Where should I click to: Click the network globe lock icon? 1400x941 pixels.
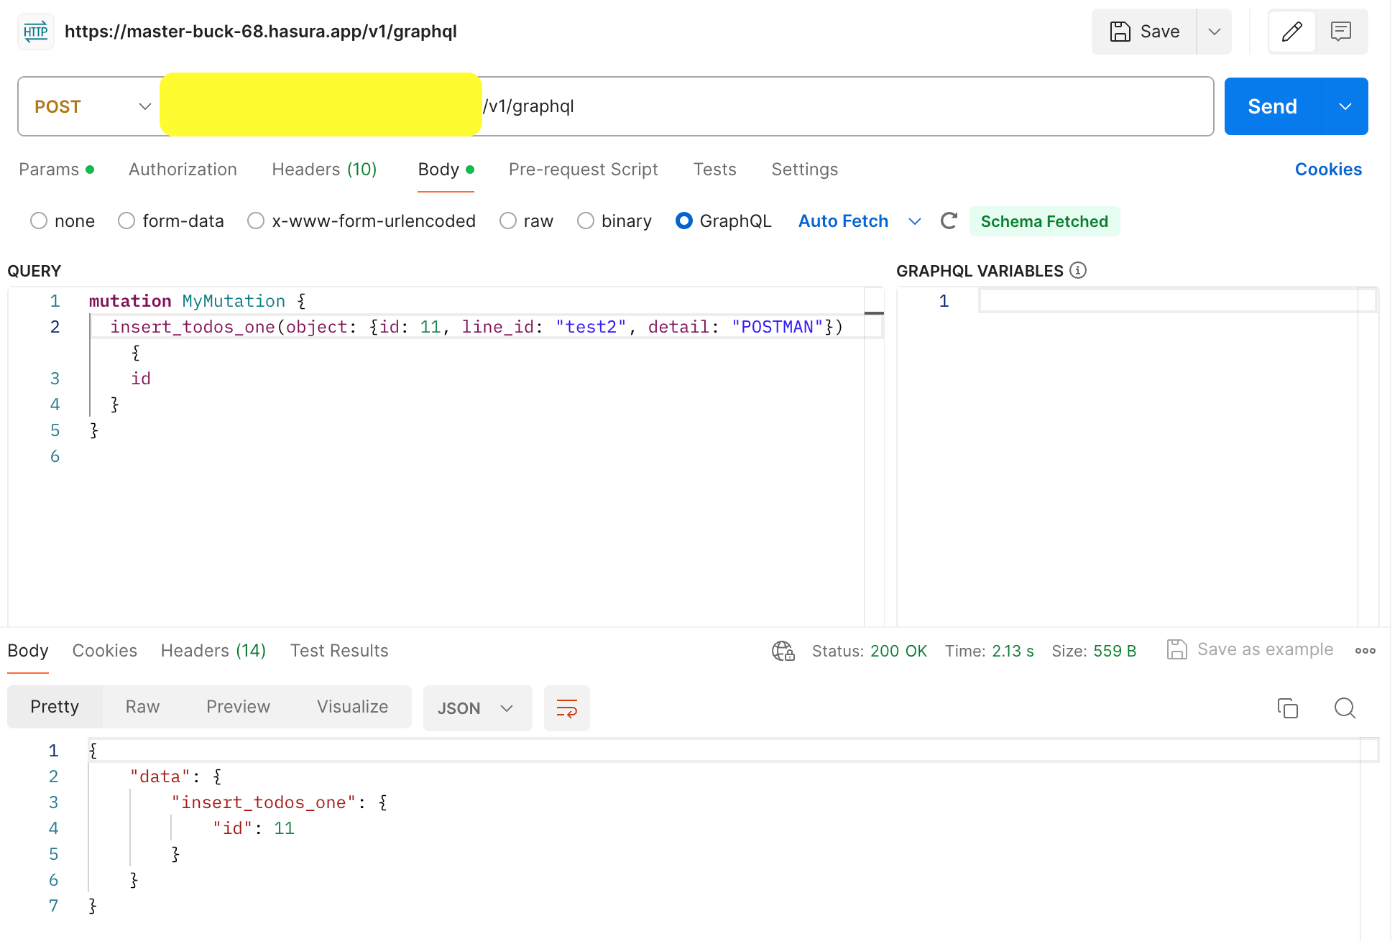(x=783, y=651)
